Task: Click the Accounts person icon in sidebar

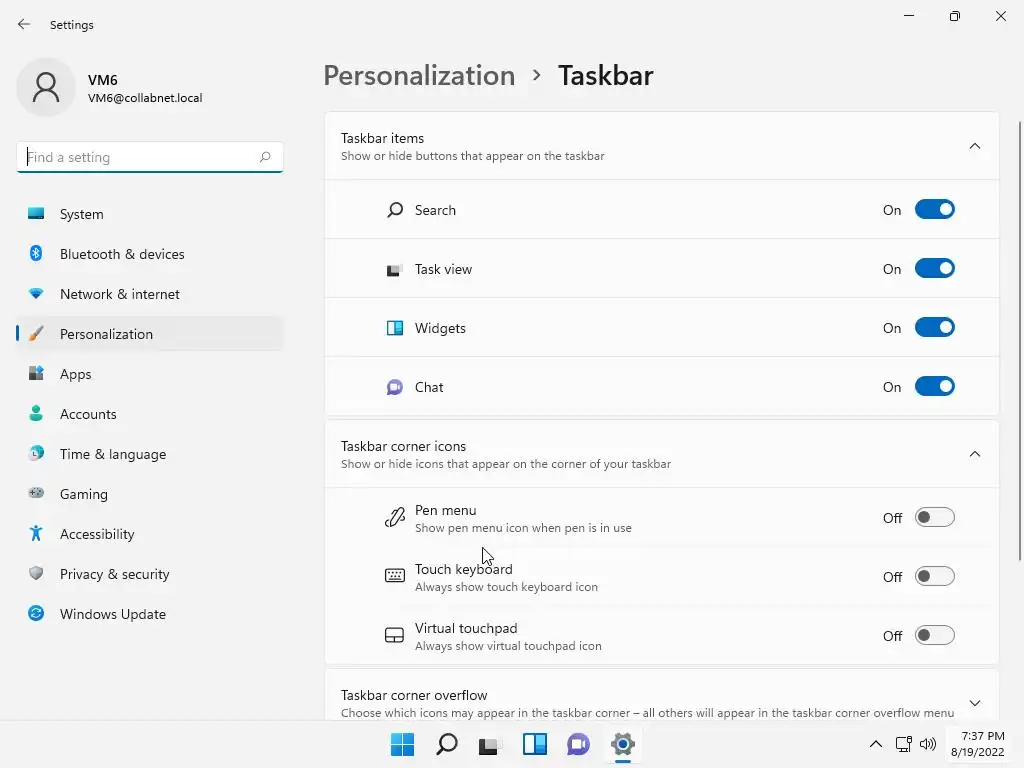Action: pos(36,413)
